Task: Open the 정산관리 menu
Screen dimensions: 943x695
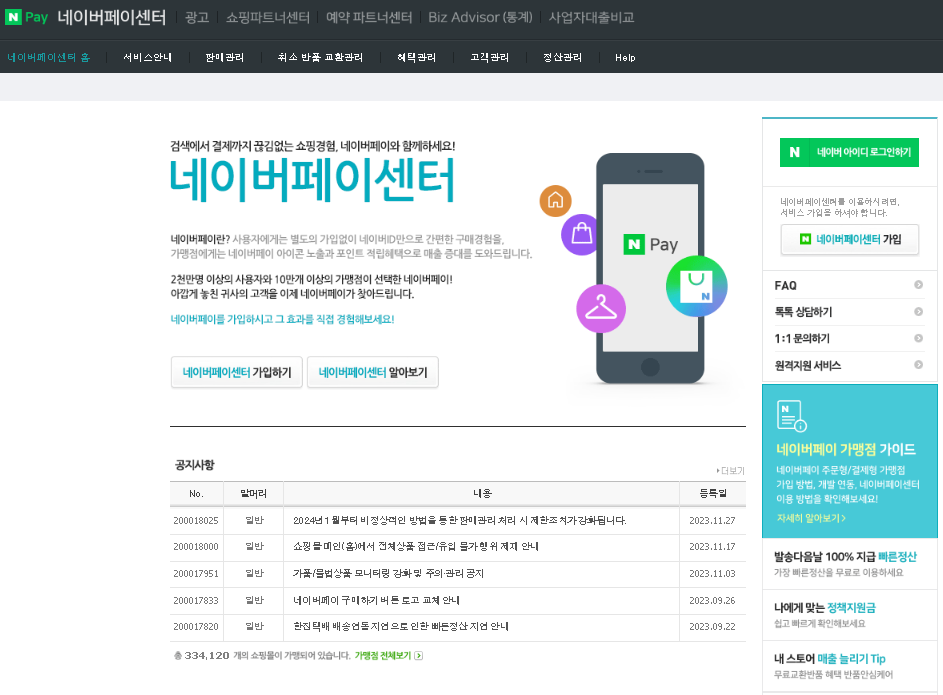Action: pyautogui.click(x=562, y=57)
